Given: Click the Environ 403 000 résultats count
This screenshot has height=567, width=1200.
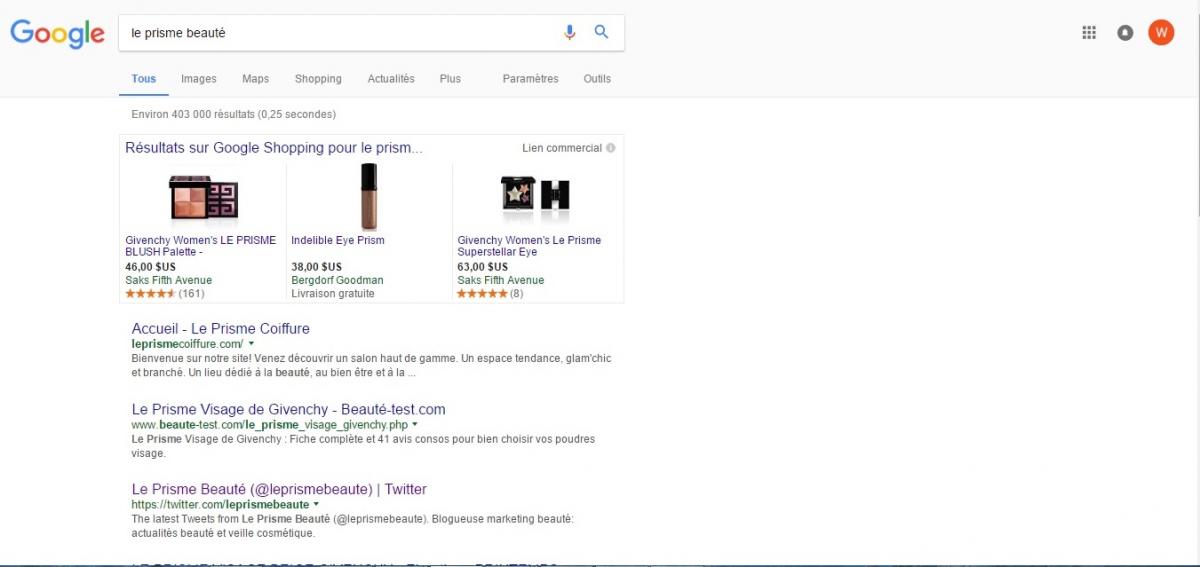Looking at the screenshot, I should (x=234, y=114).
